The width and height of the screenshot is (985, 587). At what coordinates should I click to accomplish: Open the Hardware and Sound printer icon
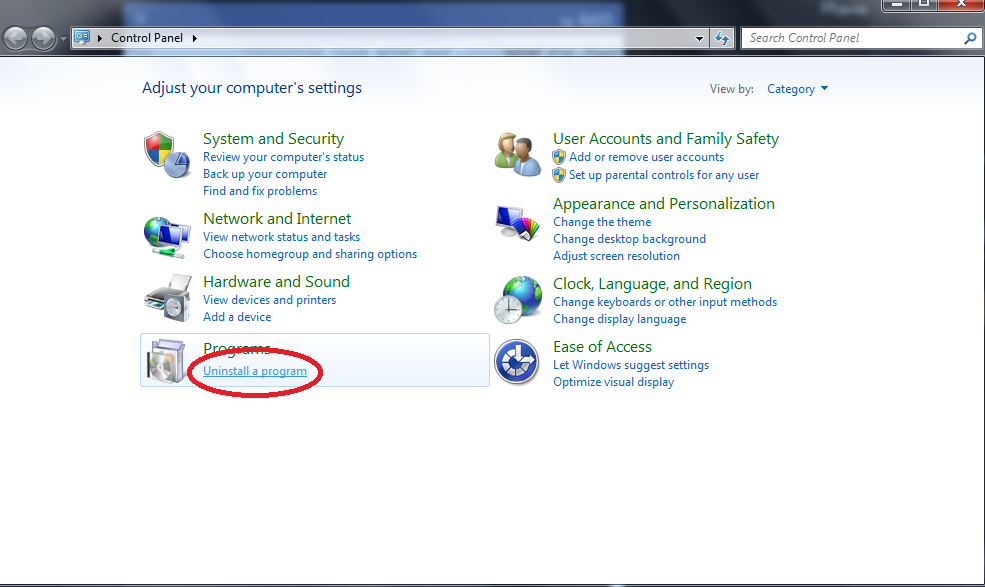[168, 298]
